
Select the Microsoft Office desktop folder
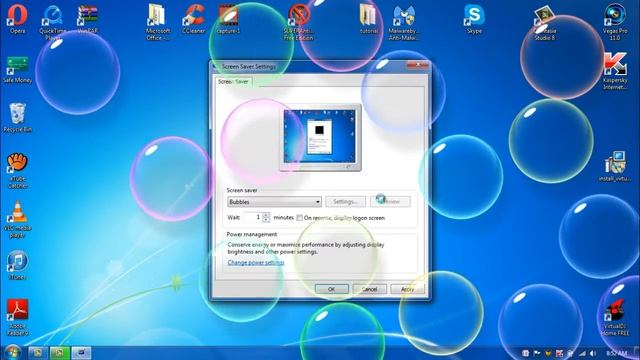pyautogui.click(x=158, y=21)
